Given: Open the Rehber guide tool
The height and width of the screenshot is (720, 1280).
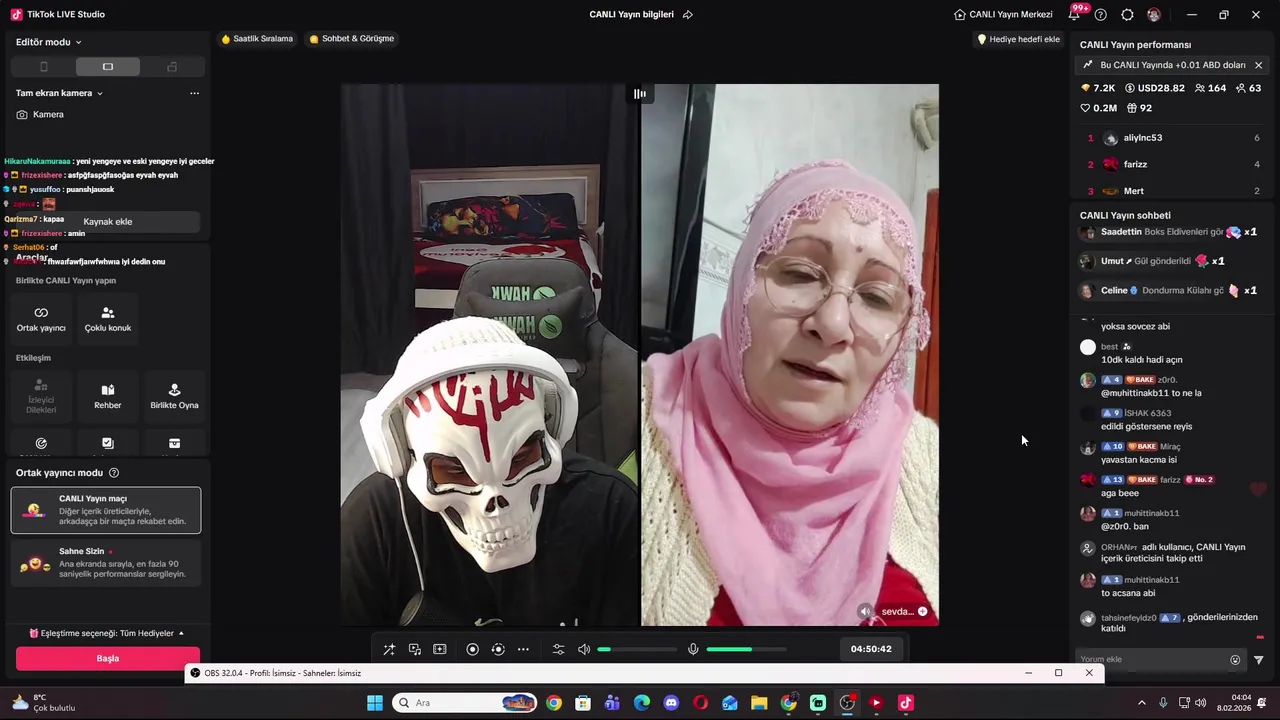Looking at the screenshot, I should (108, 396).
